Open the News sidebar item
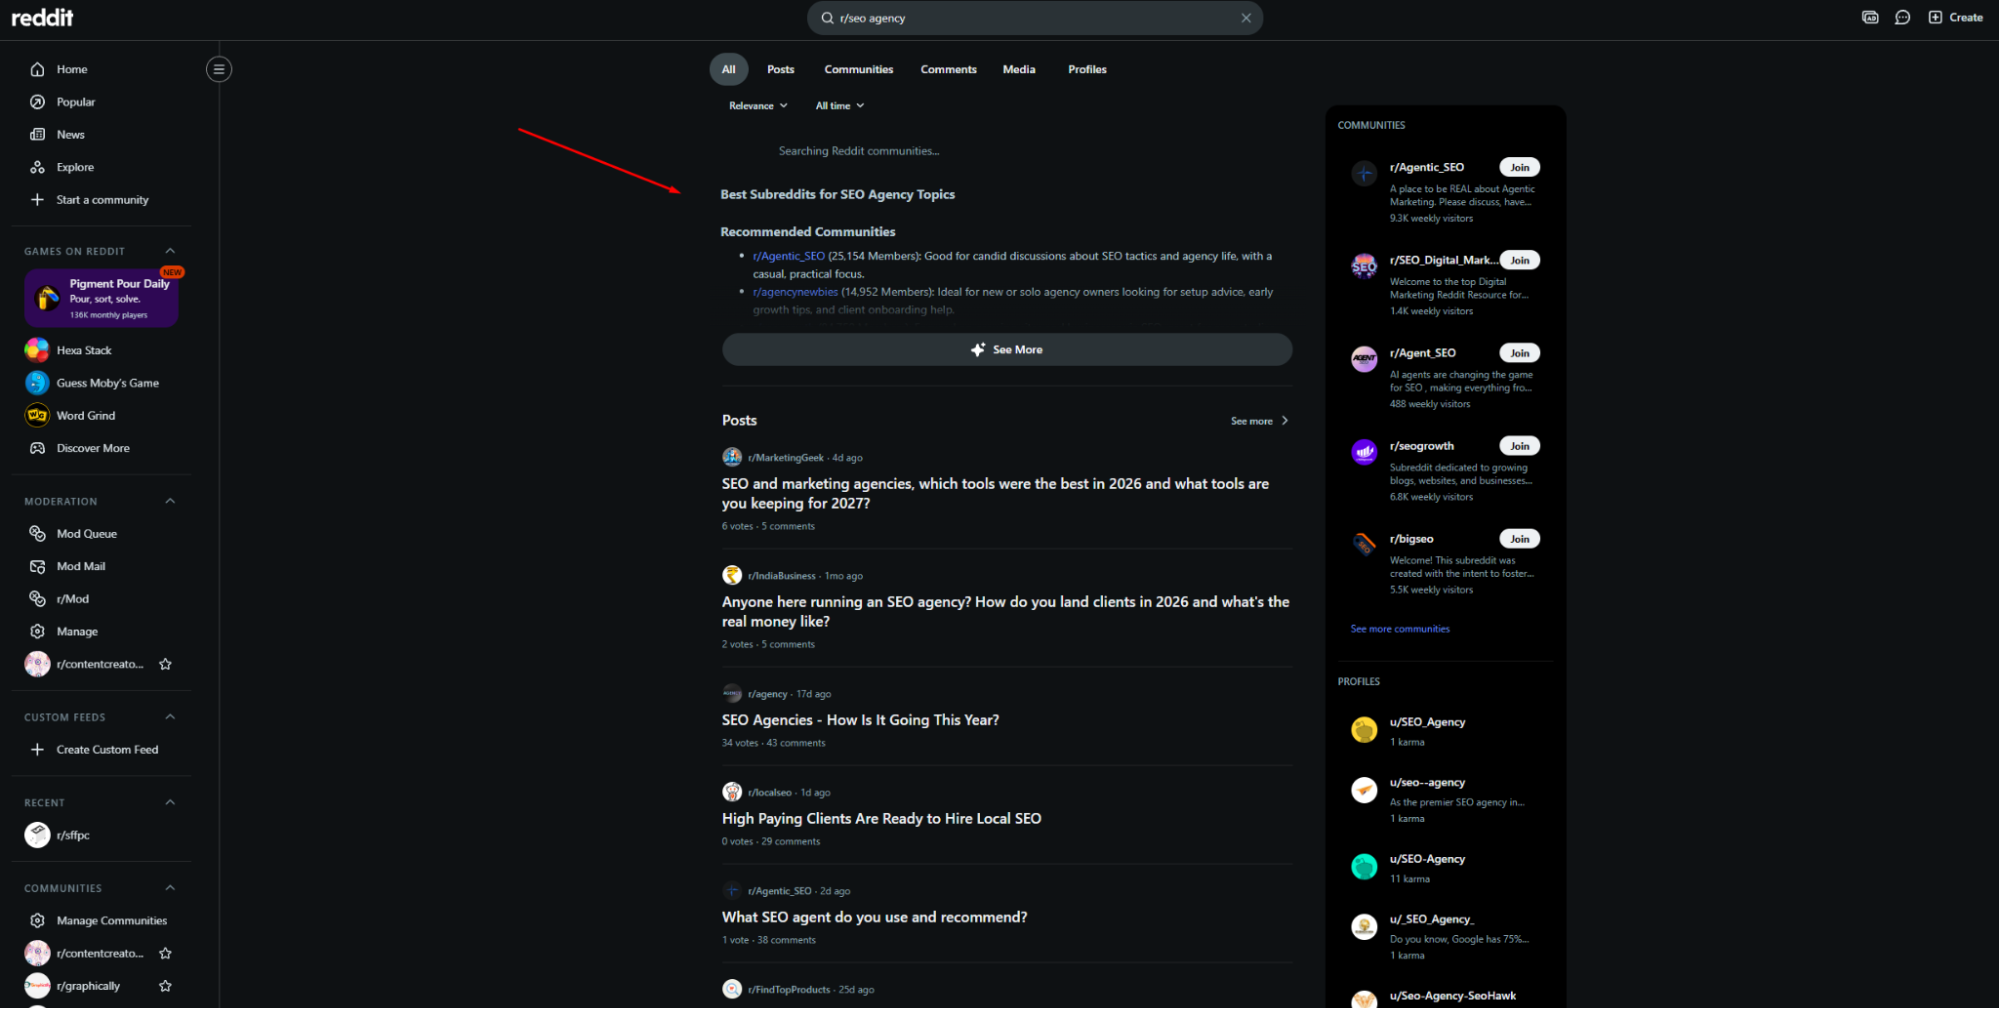Screen dimensions: 1999x1009 tap(70, 134)
